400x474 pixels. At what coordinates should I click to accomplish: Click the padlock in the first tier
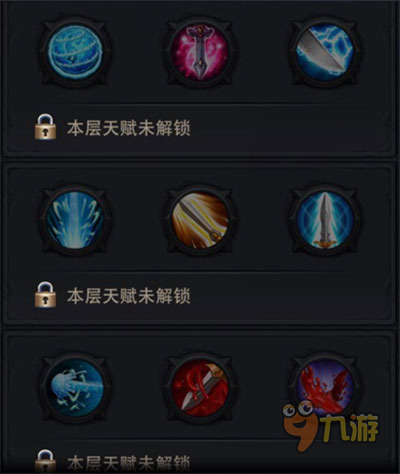(45, 127)
